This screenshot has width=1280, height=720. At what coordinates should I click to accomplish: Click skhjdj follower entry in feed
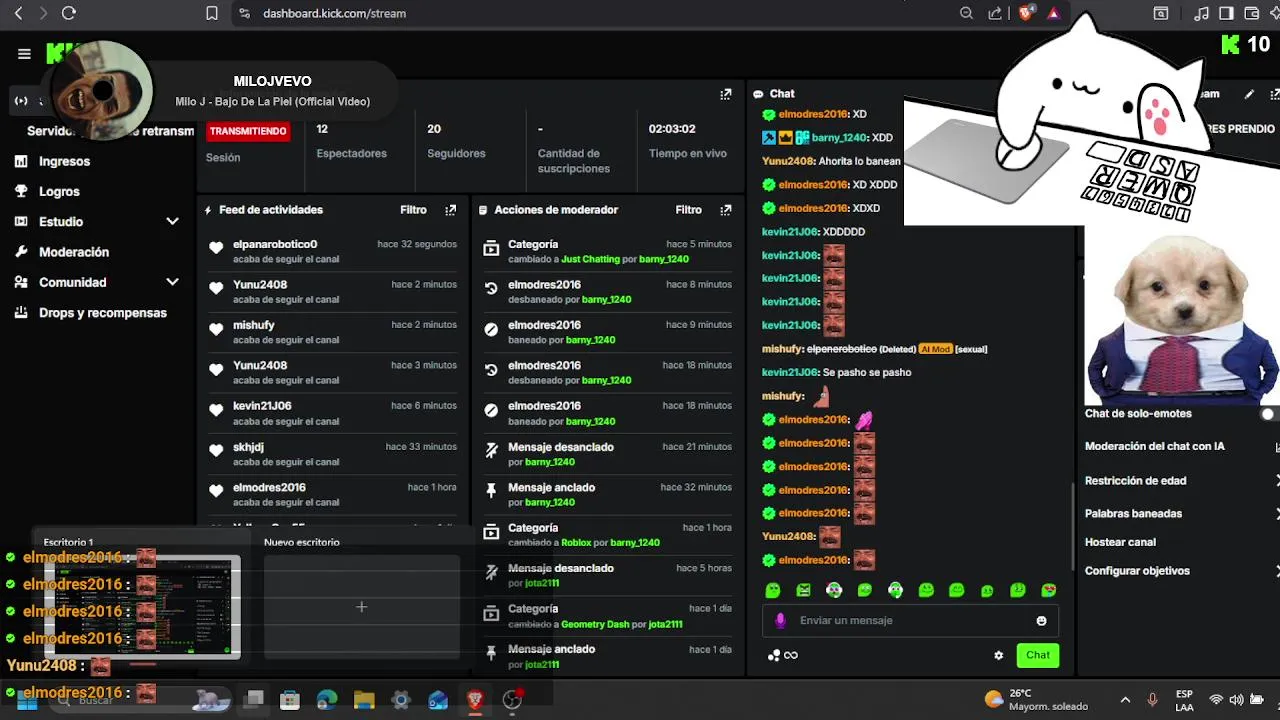[x=332, y=454]
